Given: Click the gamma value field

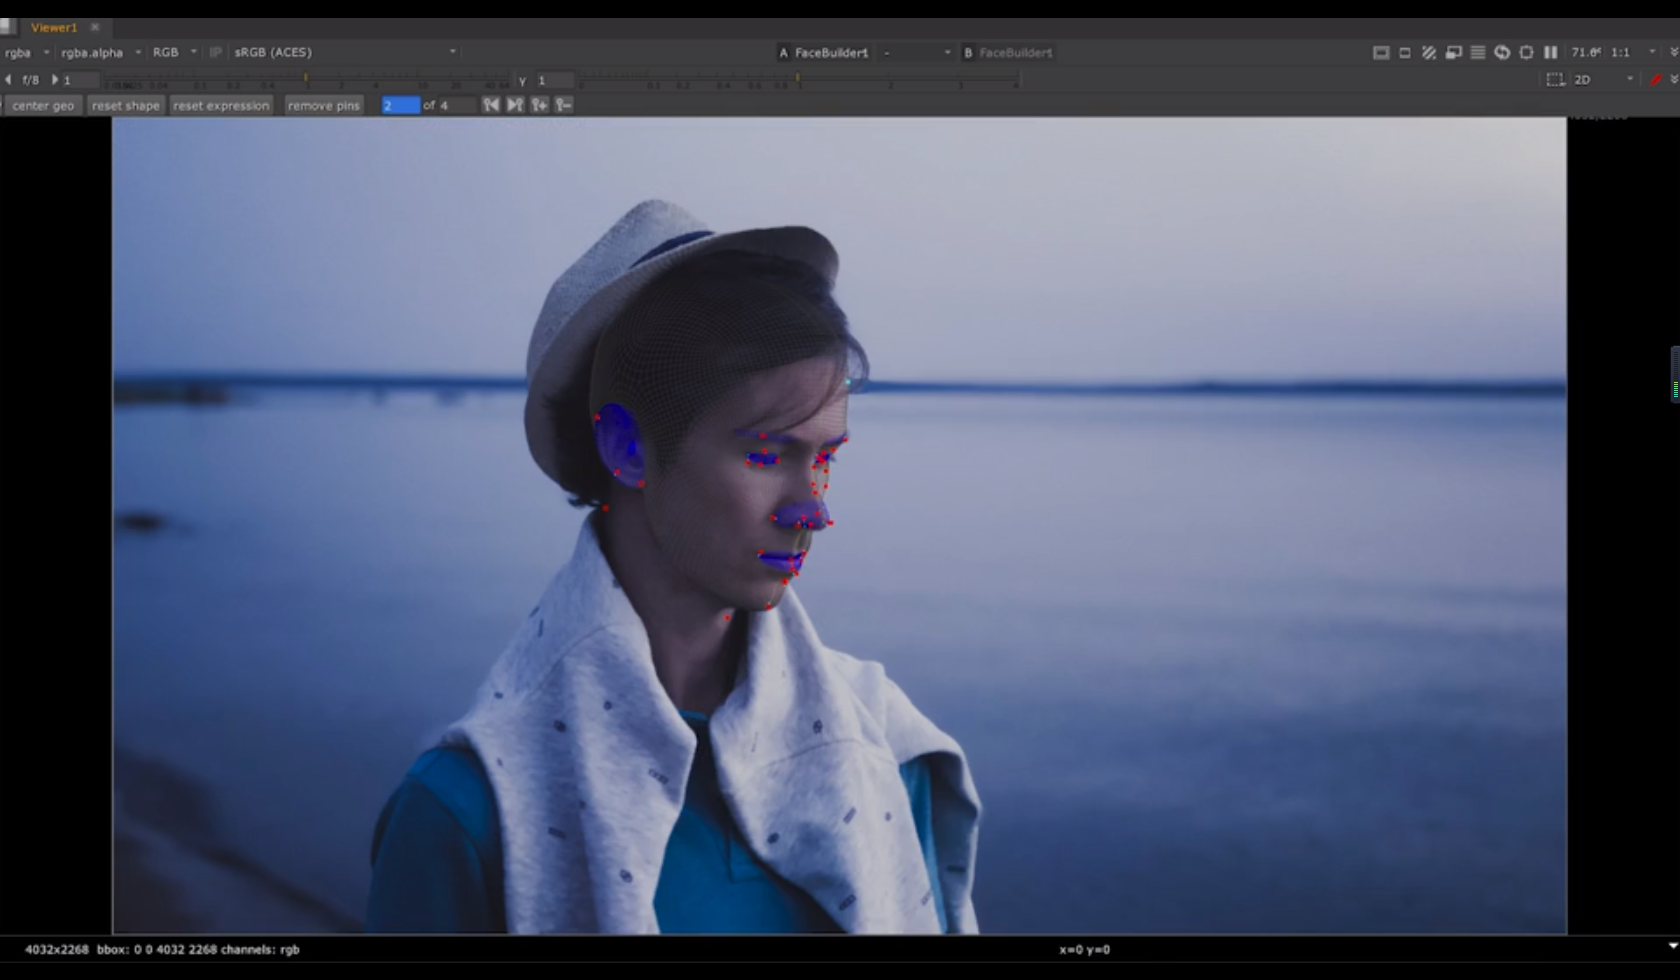Looking at the screenshot, I should tap(554, 80).
